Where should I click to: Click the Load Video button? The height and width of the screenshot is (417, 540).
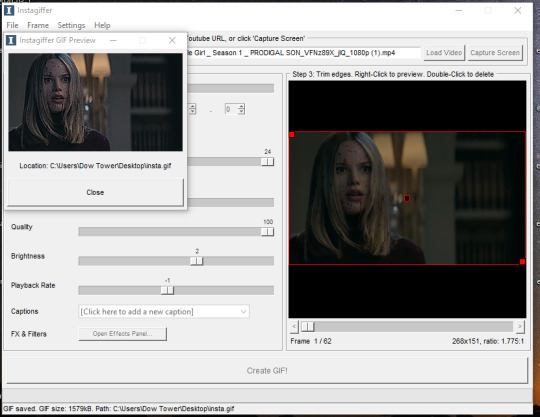pyautogui.click(x=444, y=53)
